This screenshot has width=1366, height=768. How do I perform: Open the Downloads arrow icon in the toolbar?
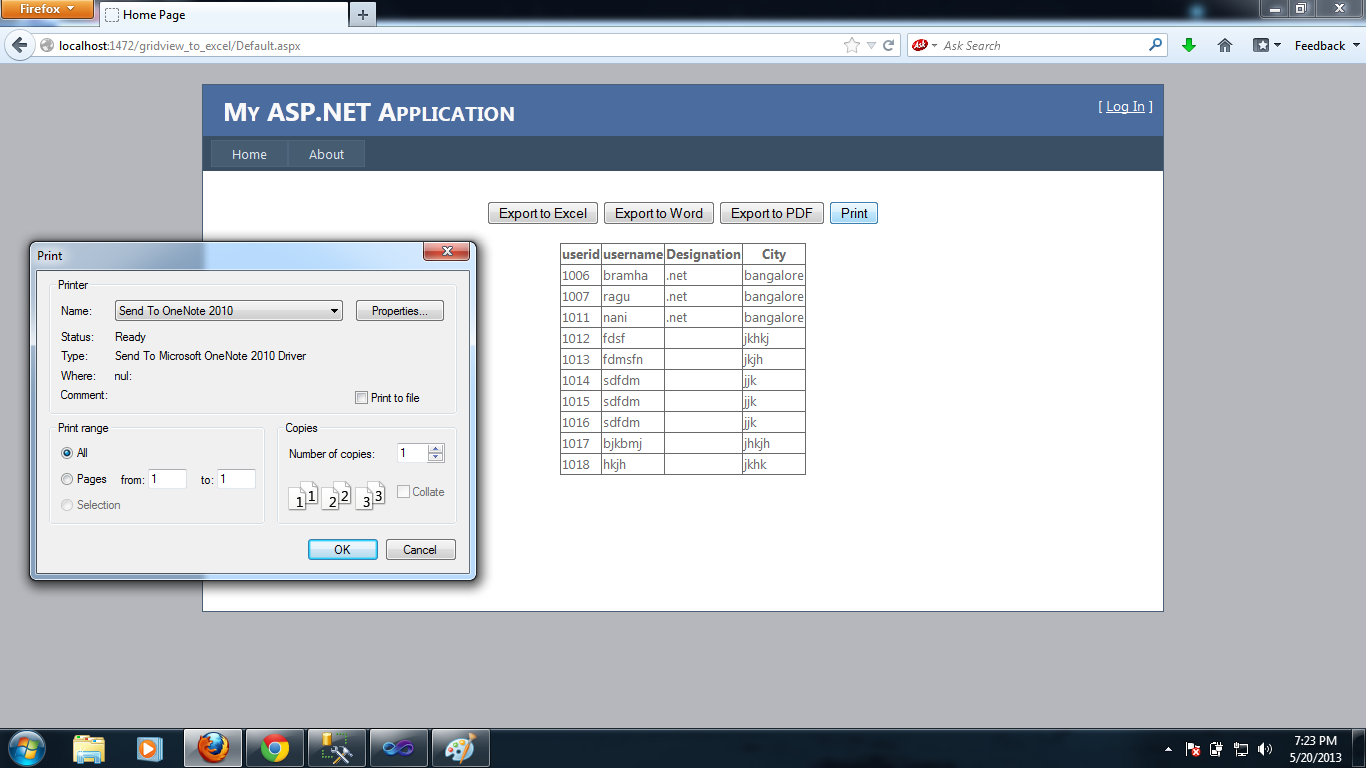1189,45
